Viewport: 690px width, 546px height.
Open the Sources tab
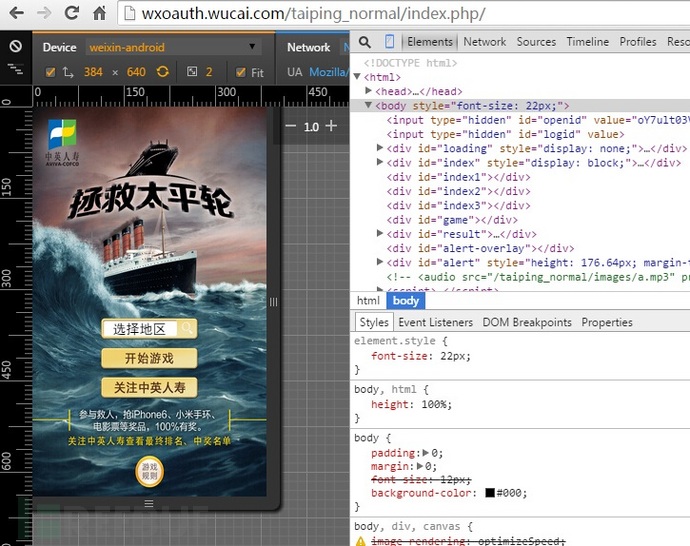536,42
